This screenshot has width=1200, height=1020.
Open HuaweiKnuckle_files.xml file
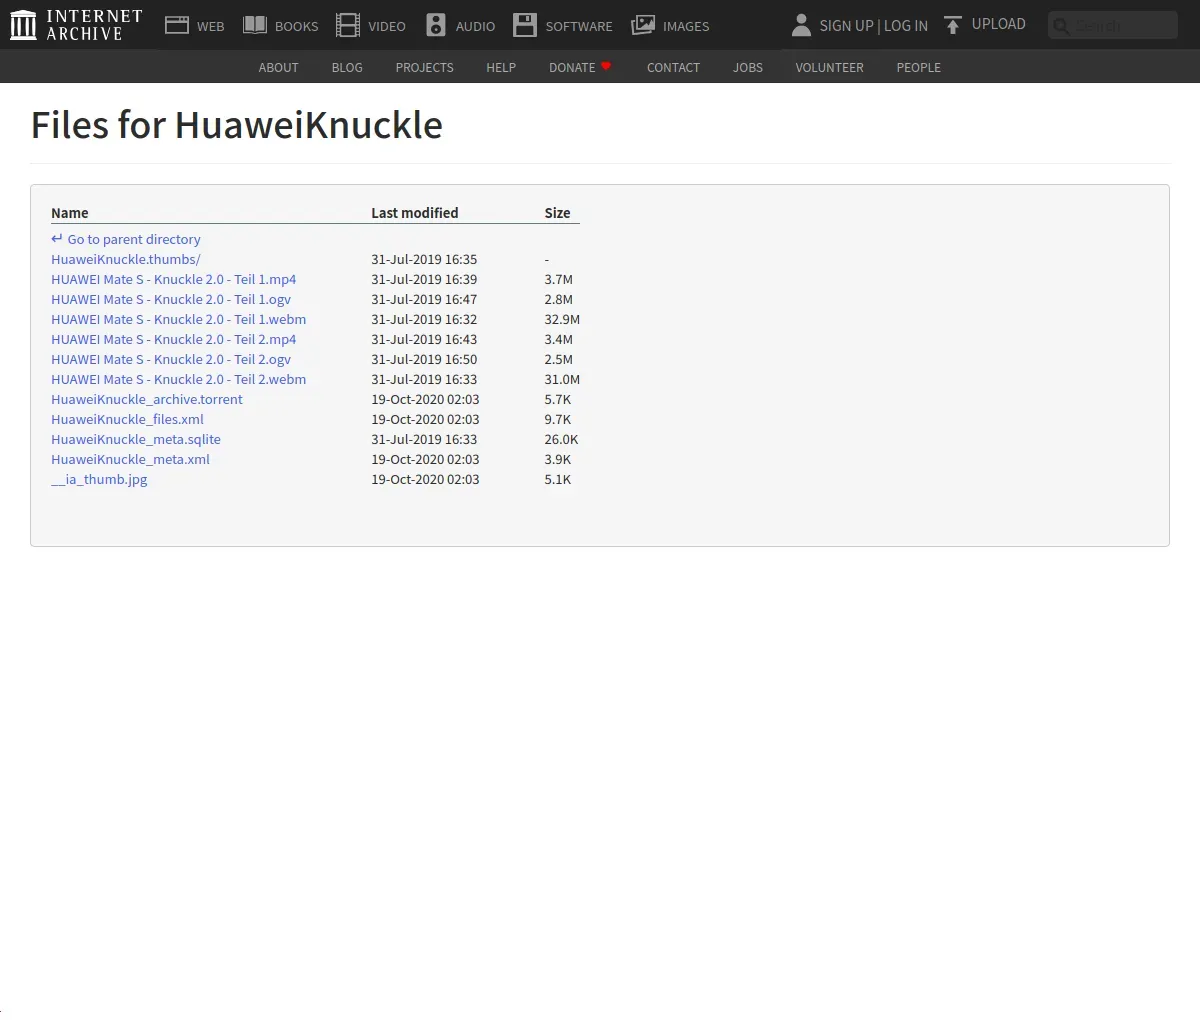(x=127, y=419)
